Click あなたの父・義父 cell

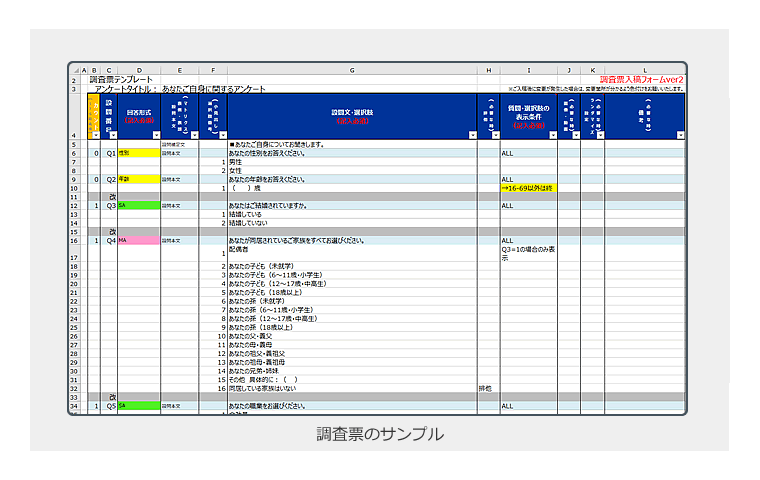pyautogui.click(x=352, y=336)
